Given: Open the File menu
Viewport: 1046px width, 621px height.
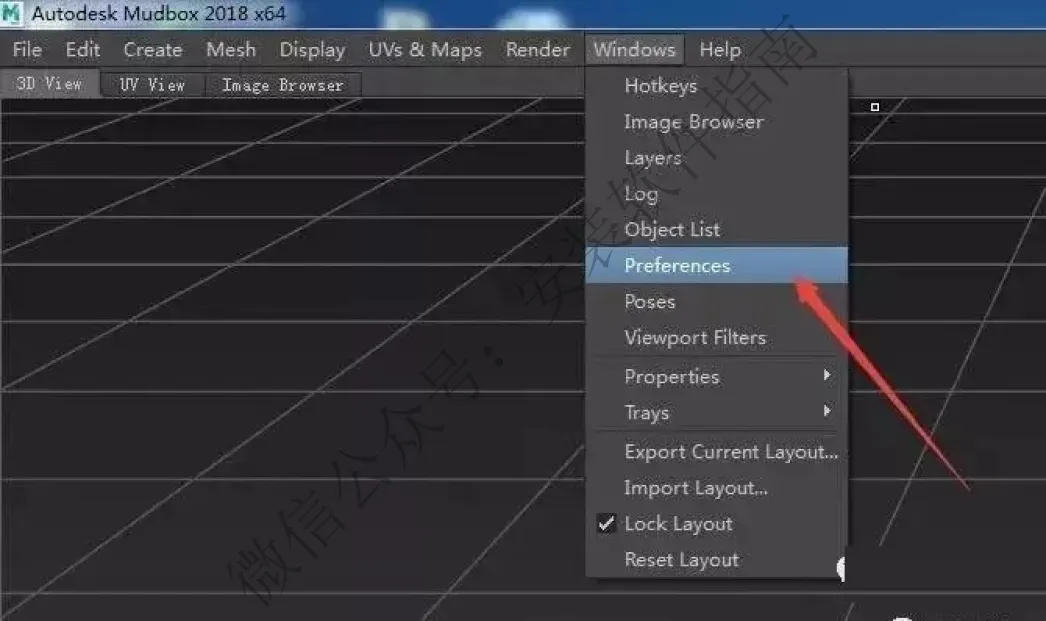Looking at the screenshot, I should click(x=27, y=49).
